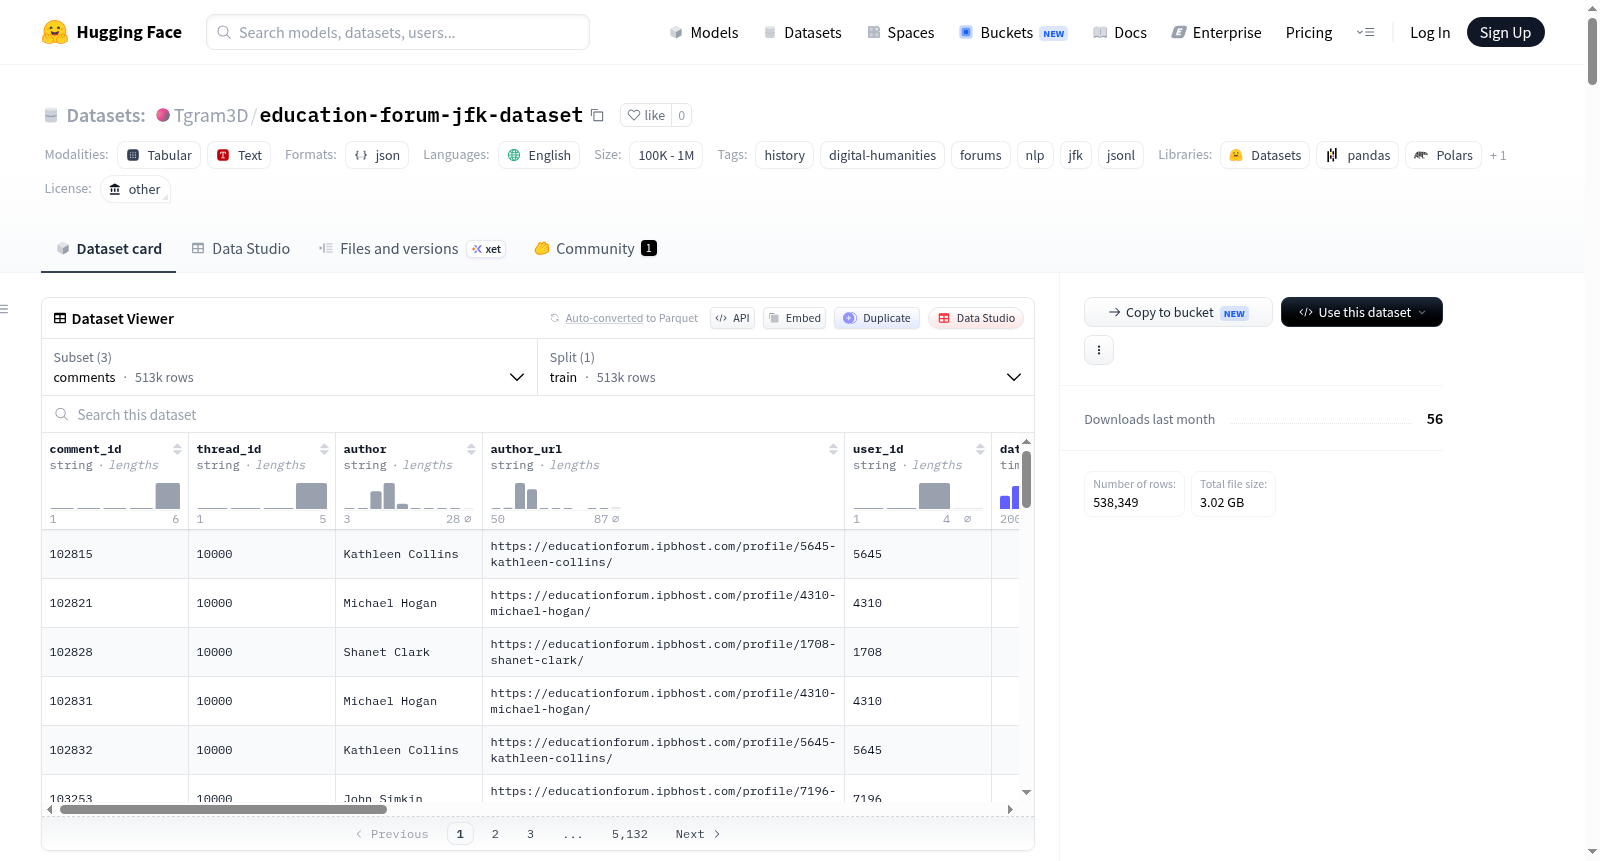Viewport: 1600px width, 861px height.
Task: Click the nlp tag
Action: pyautogui.click(x=1035, y=155)
